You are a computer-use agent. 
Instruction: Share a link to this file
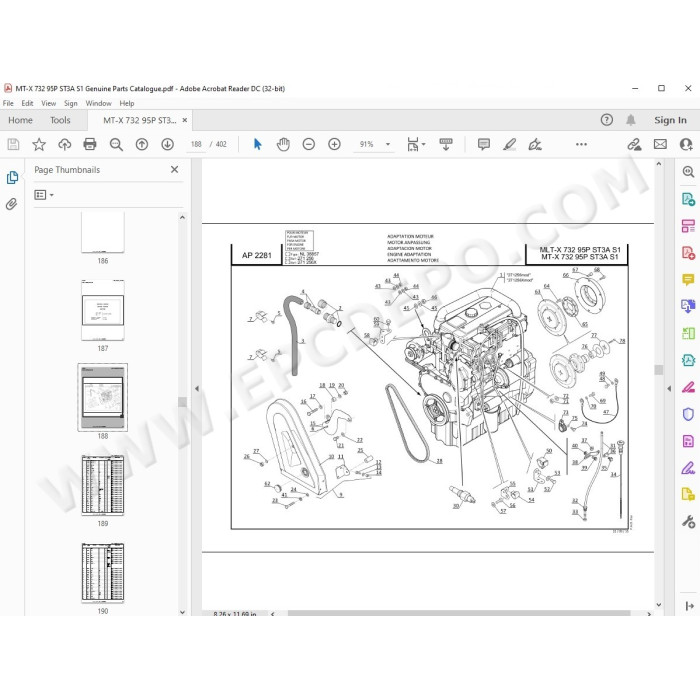point(634,144)
